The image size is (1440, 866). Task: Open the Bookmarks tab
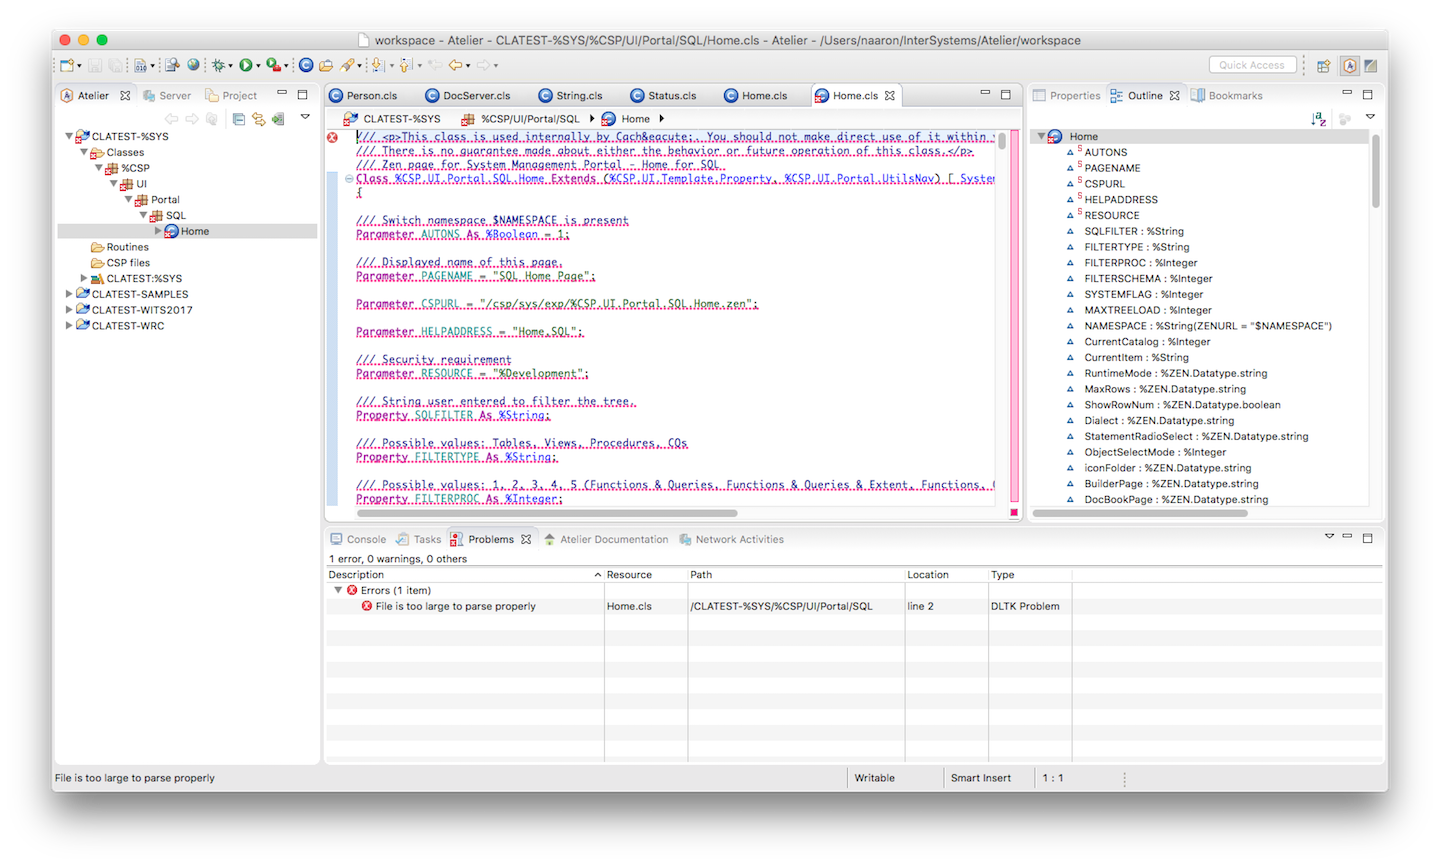point(1227,96)
